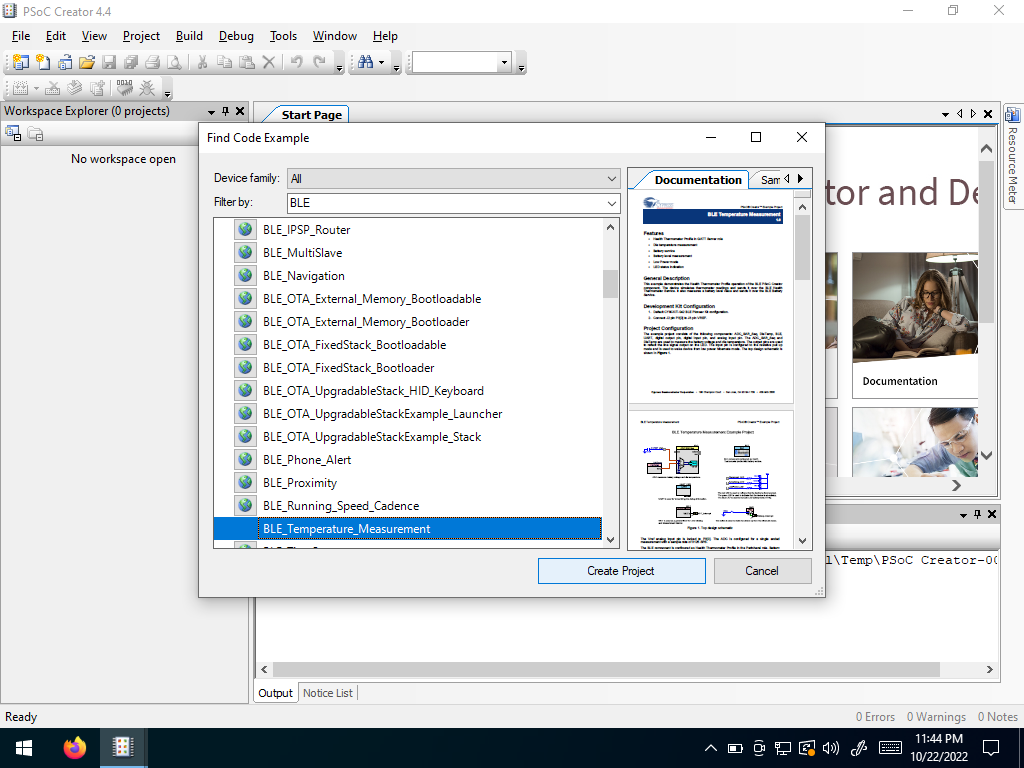Click the Open folder toolbar icon

point(87,63)
